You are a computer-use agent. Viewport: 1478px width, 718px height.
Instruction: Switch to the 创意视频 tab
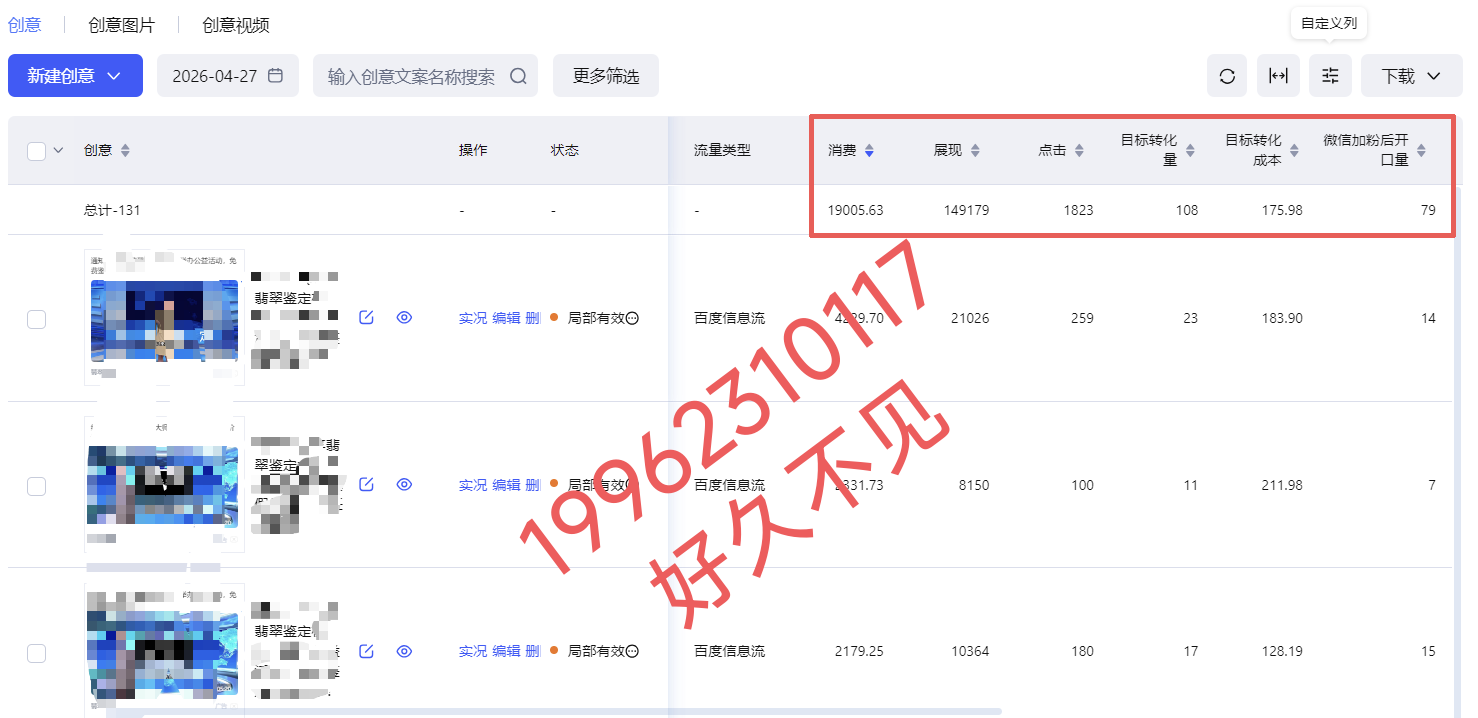pos(235,25)
